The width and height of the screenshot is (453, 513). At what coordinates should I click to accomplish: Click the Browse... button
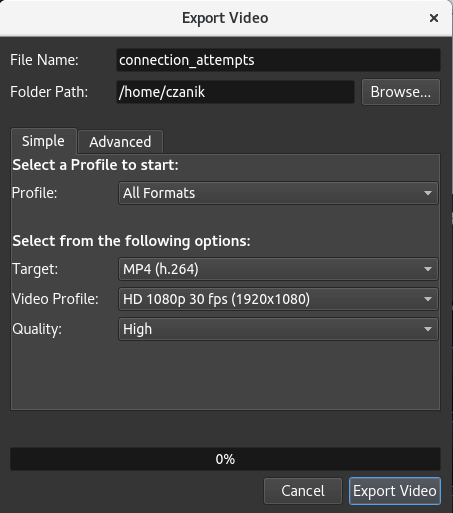click(401, 92)
